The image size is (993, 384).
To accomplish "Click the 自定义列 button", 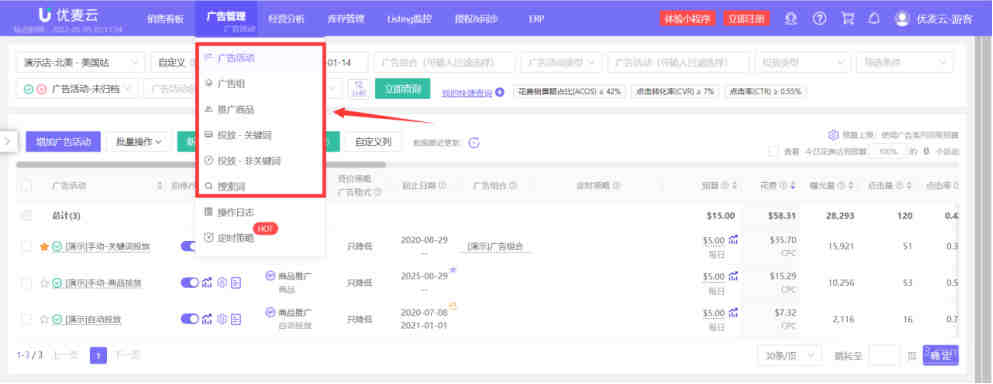I will pos(373,142).
